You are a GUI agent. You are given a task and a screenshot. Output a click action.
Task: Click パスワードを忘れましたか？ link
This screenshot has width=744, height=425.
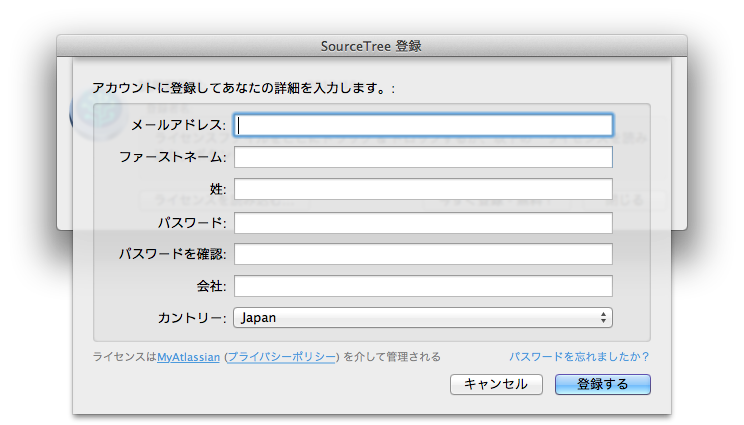[579, 357]
